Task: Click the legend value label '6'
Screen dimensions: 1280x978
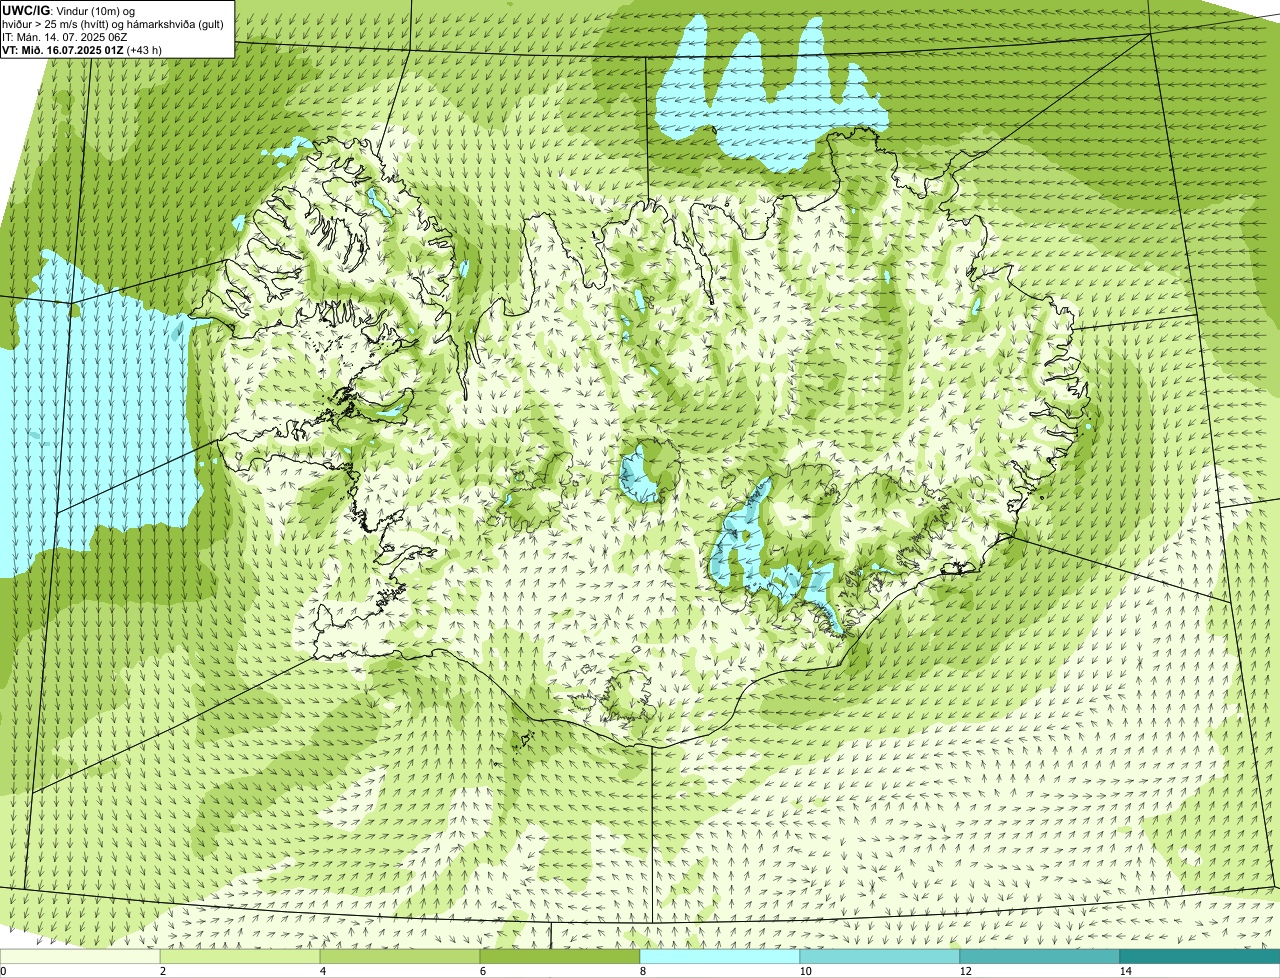Action: pos(482,971)
